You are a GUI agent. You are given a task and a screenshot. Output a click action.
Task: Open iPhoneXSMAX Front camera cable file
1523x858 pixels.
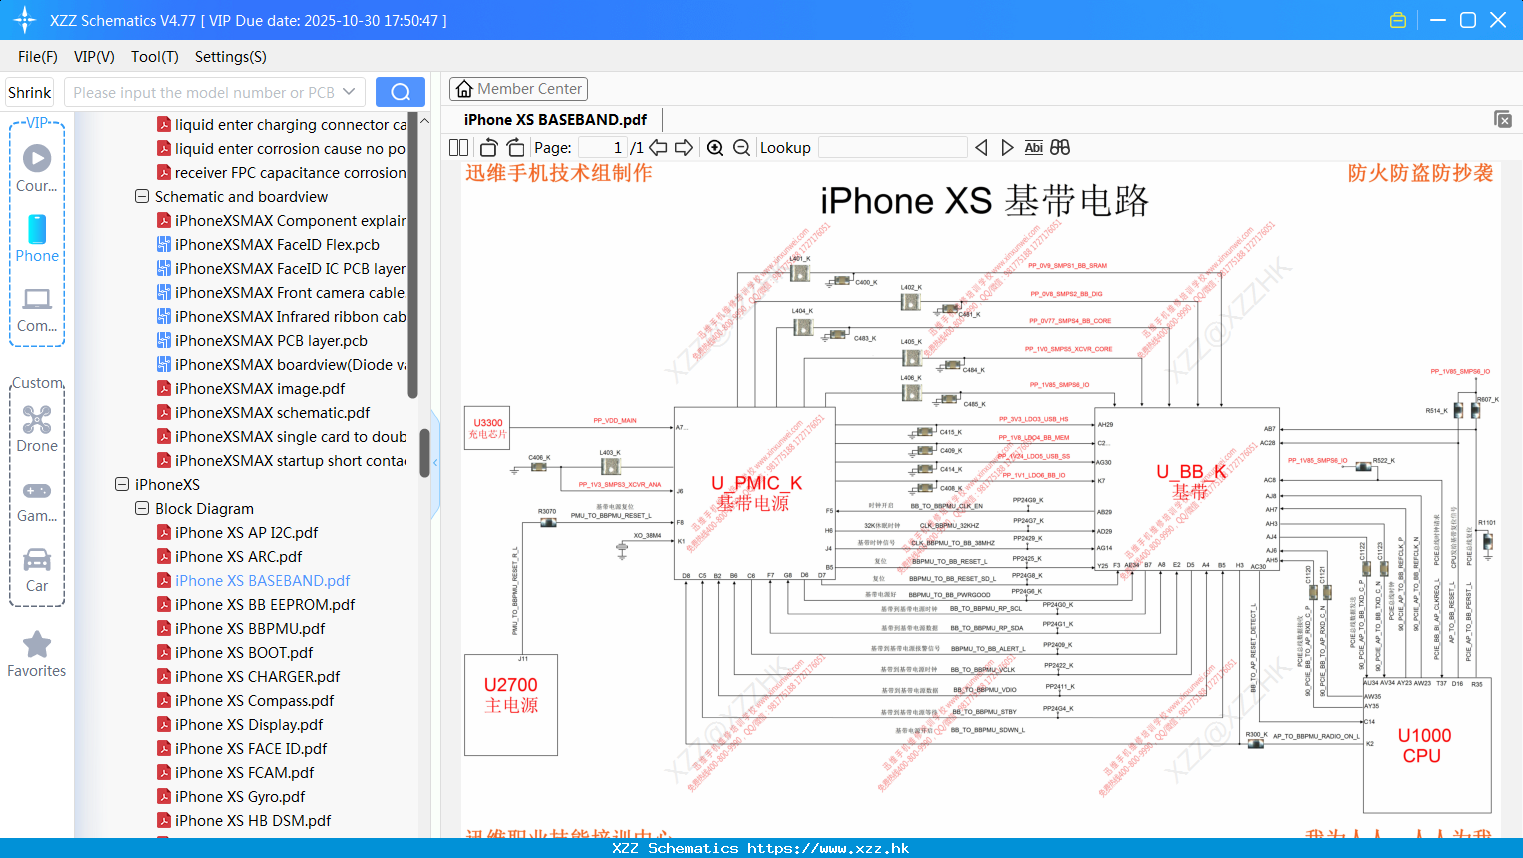[281, 292]
